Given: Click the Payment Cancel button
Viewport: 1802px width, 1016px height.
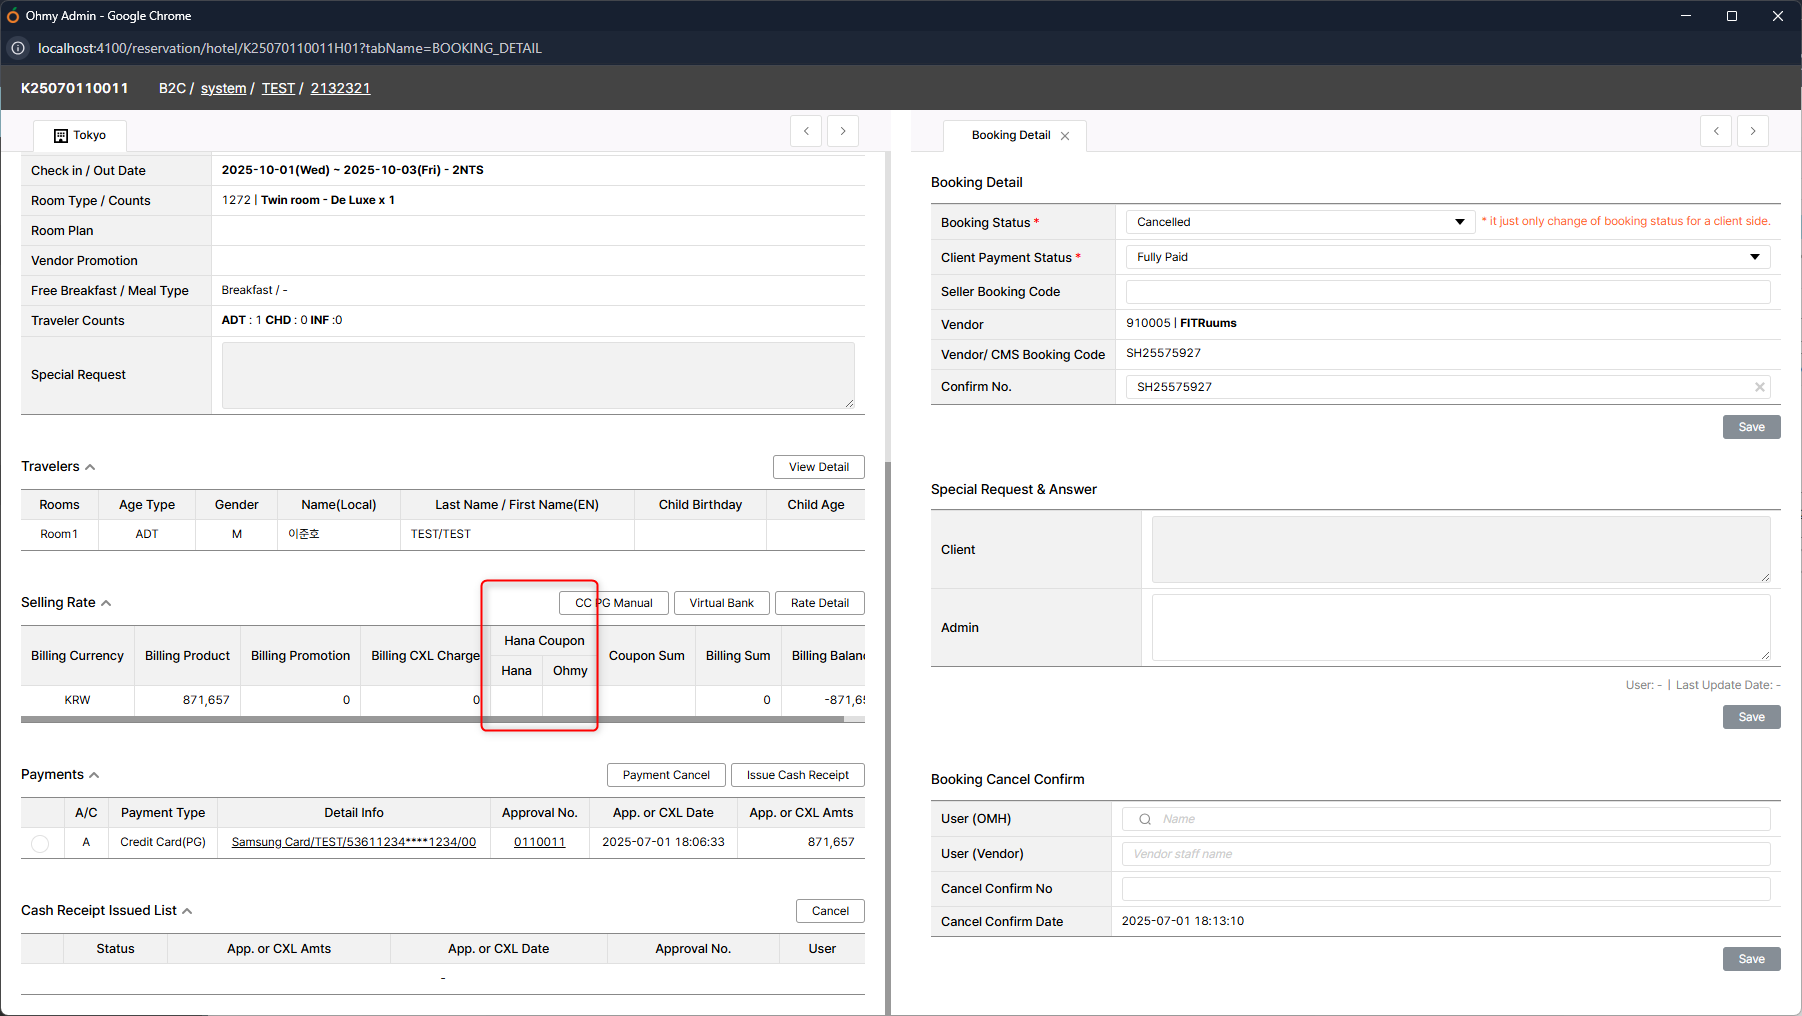Looking at the screenshot, I should (x=666, y=775).
